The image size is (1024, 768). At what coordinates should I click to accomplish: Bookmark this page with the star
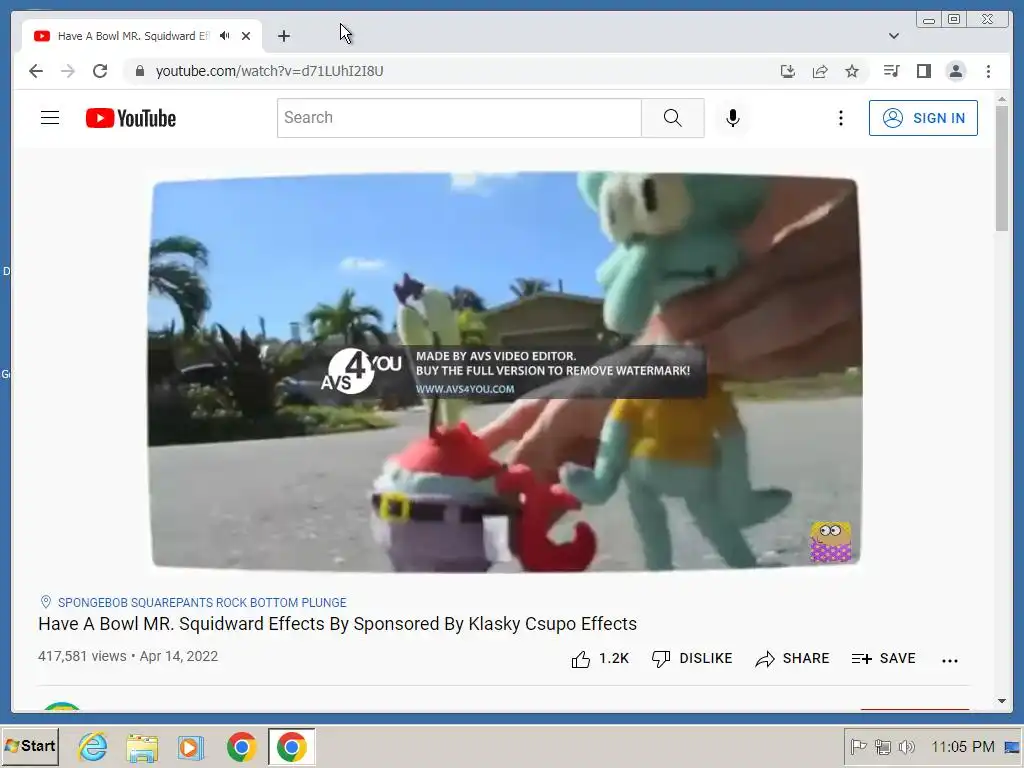coord(852,71)
